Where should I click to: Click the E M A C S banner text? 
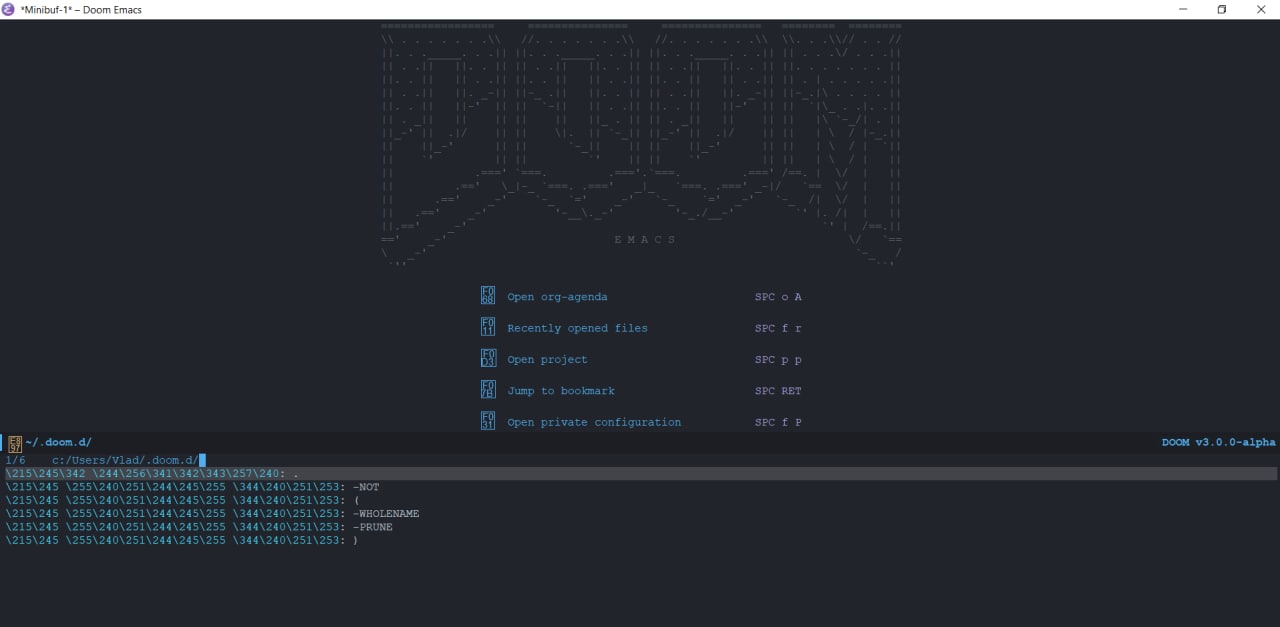tap(645, 240)
